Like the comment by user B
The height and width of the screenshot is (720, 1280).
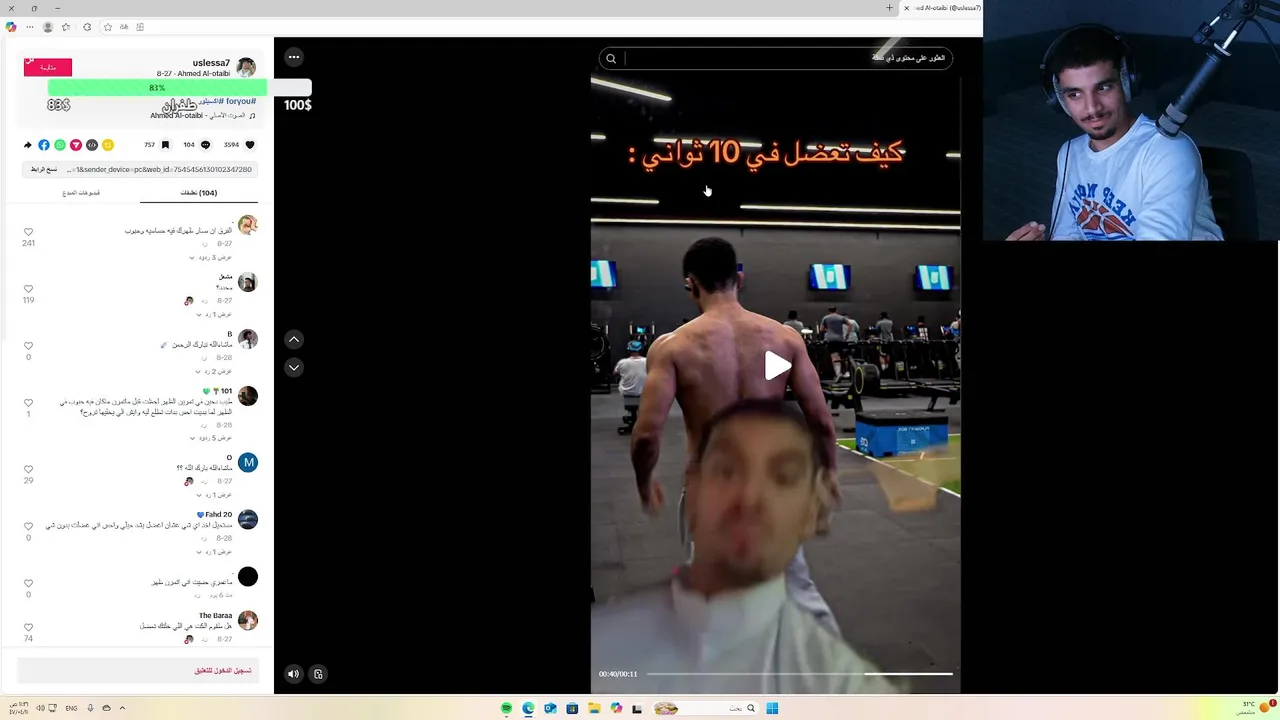(x=28, y=346)
